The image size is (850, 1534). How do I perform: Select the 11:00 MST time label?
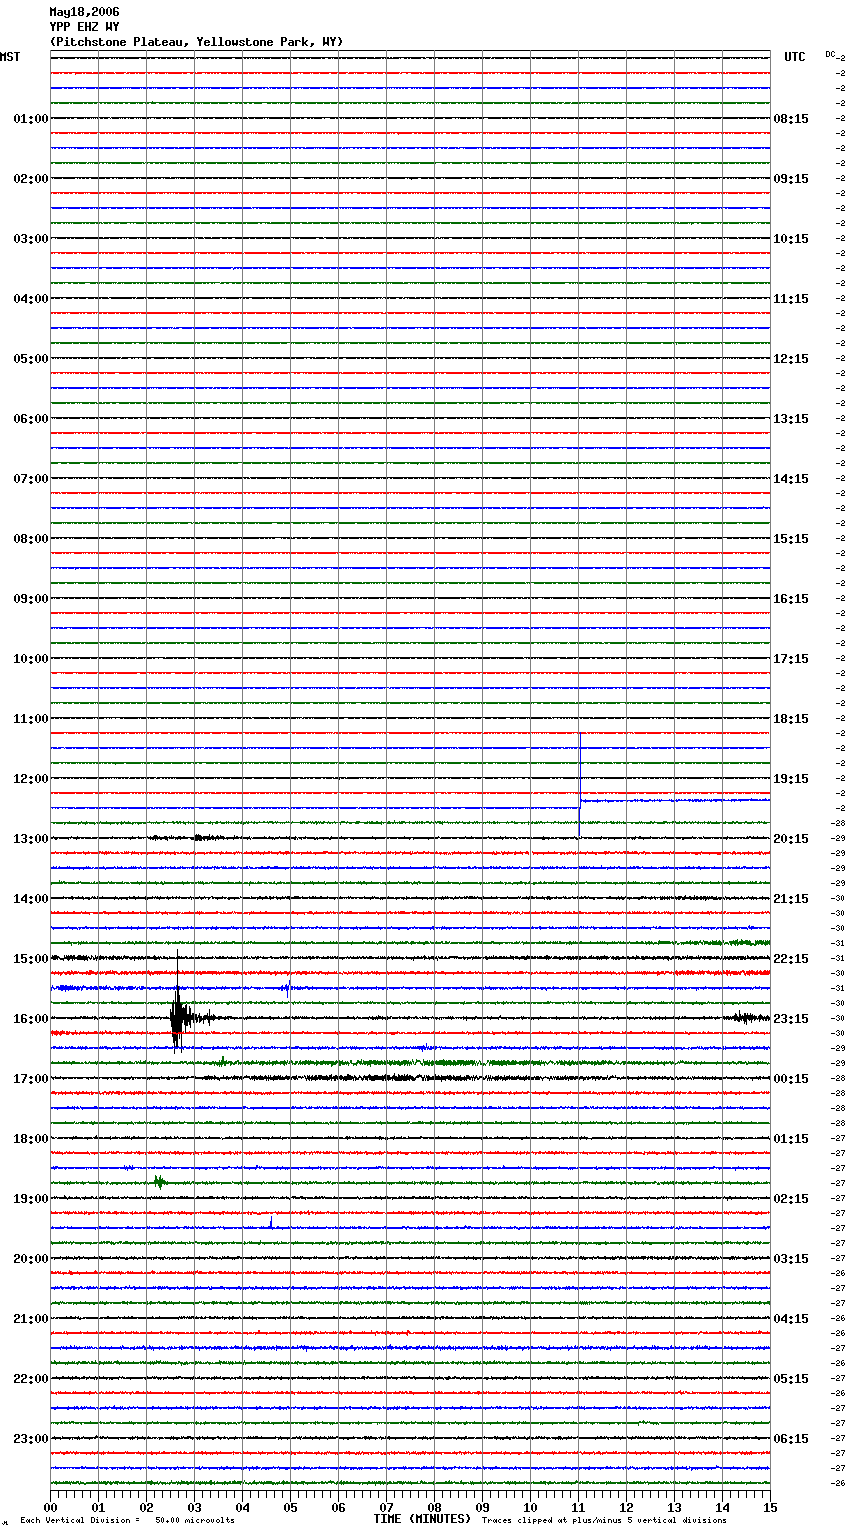click(31, 719)
